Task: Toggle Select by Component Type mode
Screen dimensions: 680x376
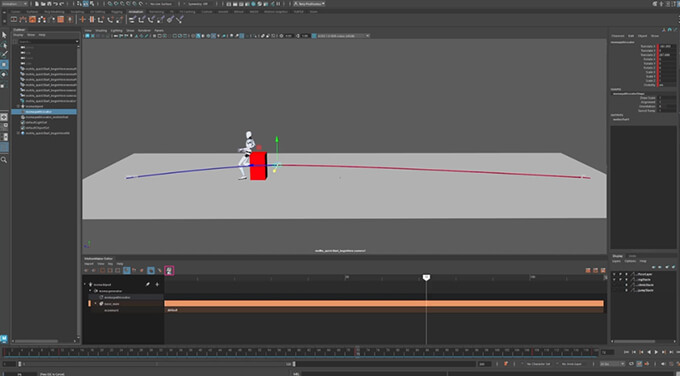Action: pos(92,4)
